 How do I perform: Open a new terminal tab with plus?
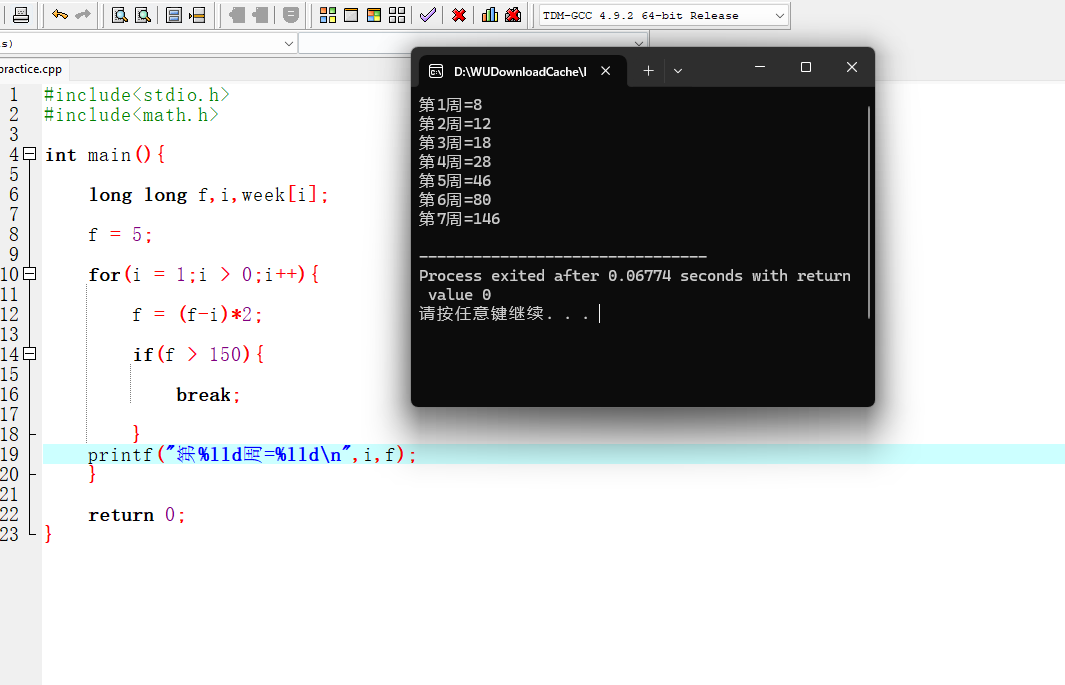[x=649, y=71]
